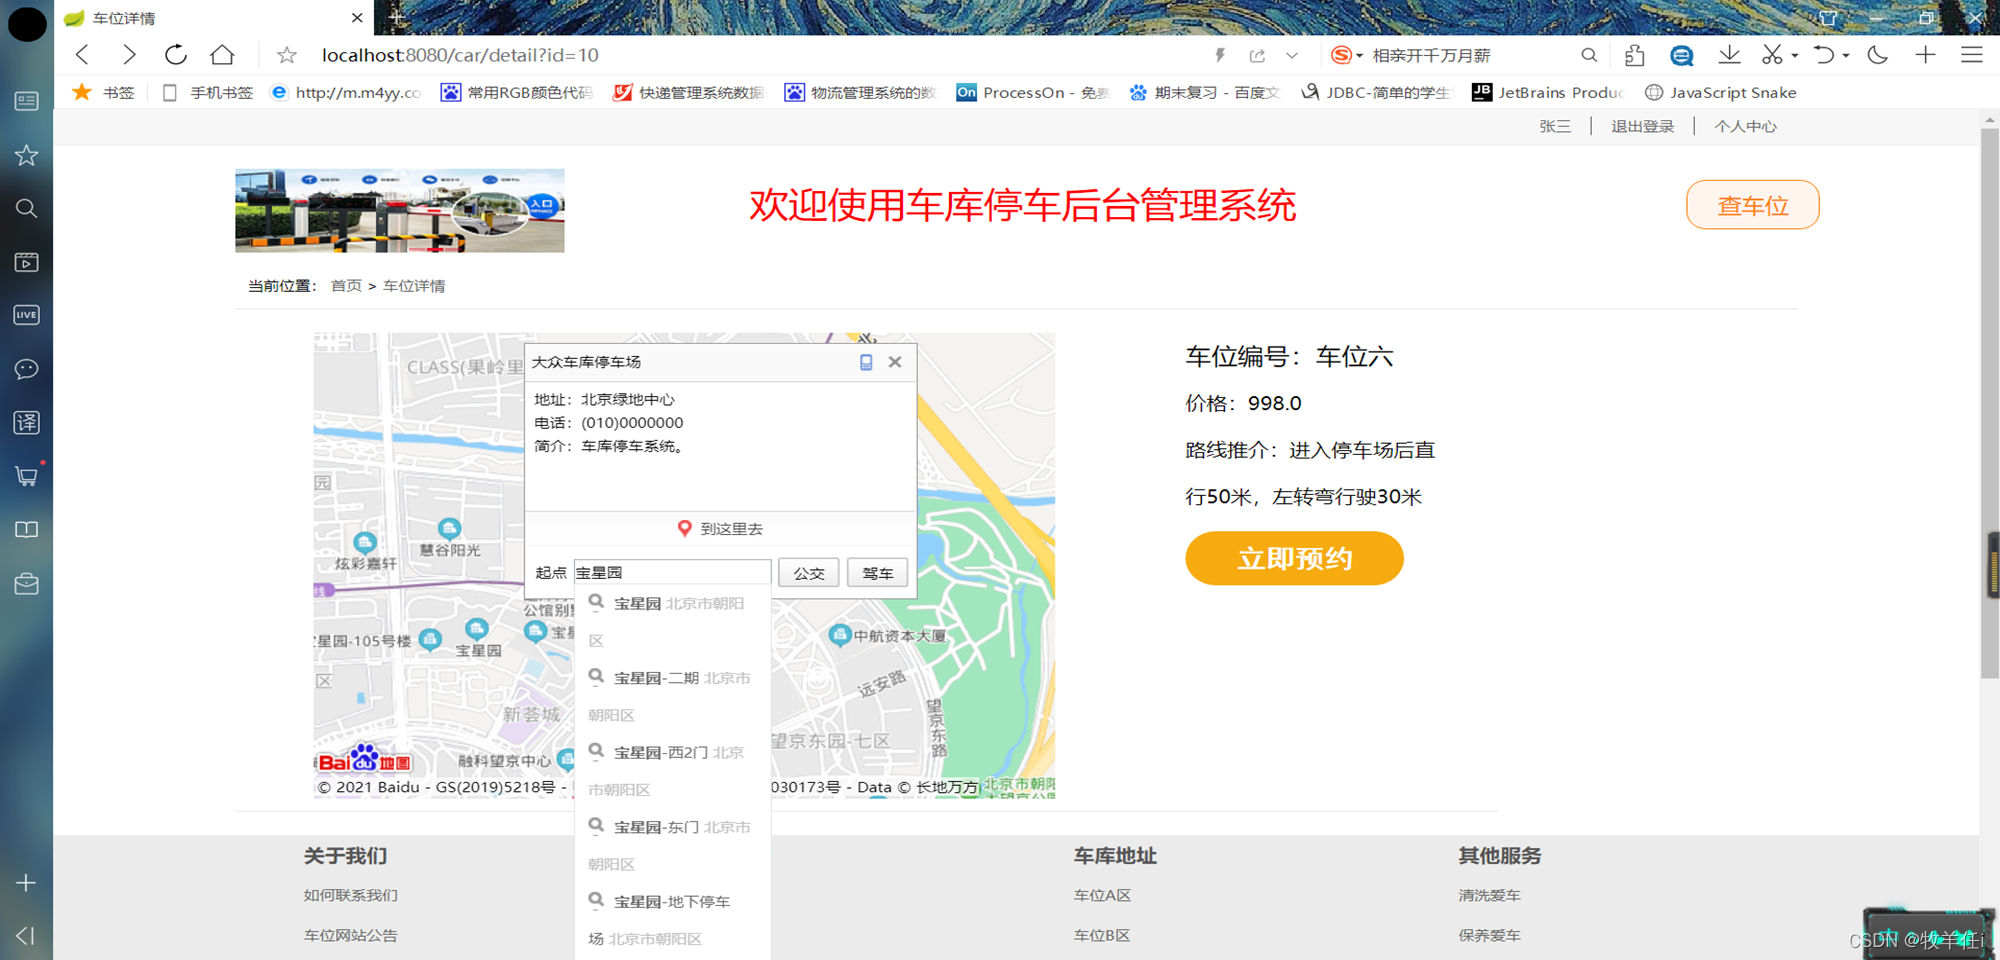Expand the address bar dropdown chevron
The width and height of the screenshot is (2000, 960).
click(1292, 55)
